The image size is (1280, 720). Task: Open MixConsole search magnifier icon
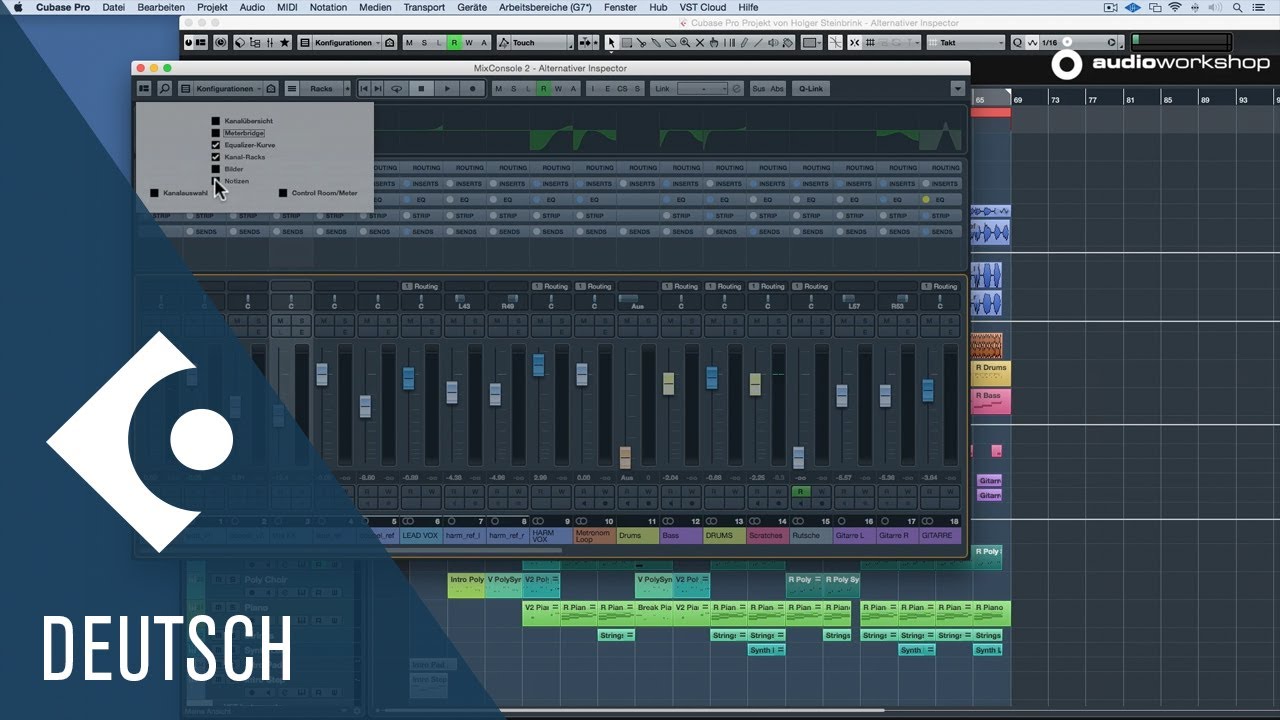click(164, 89)
